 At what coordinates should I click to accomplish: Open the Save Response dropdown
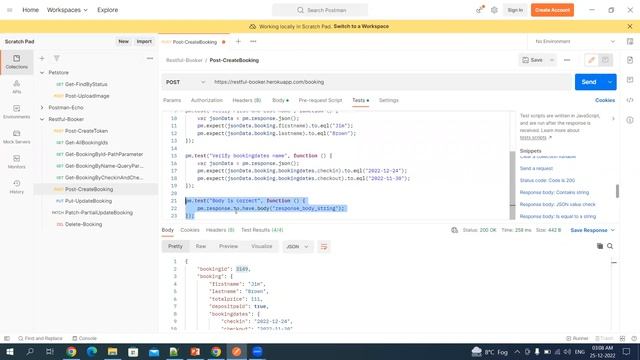tap(592, 230)
